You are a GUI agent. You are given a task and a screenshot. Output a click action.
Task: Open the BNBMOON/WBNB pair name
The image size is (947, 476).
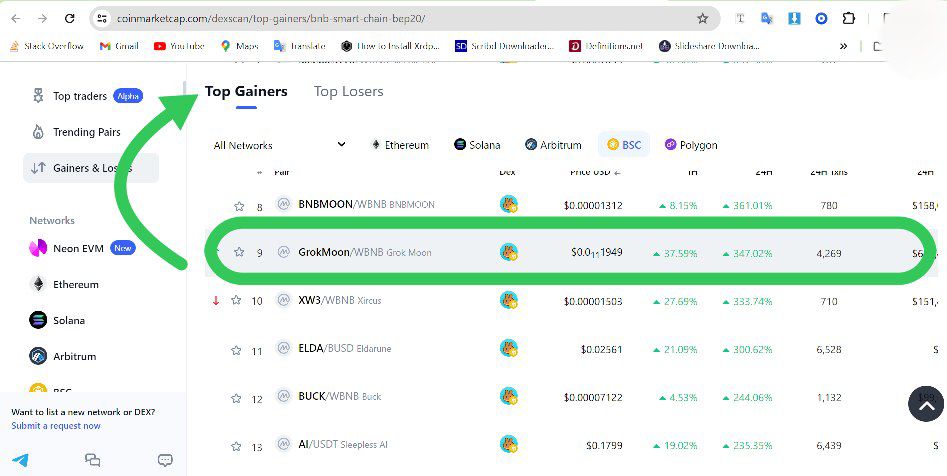point(366,204)
